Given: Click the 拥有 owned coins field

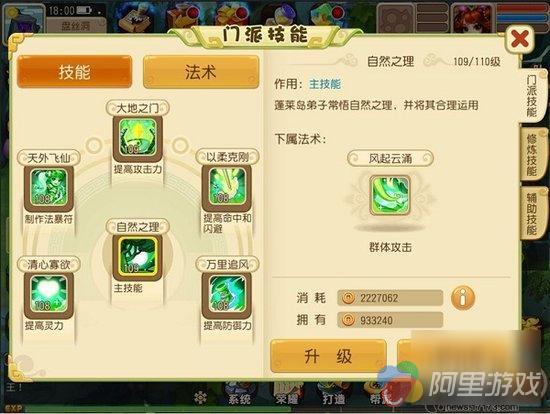Looking at the screenshot, I should coord(390,320).
